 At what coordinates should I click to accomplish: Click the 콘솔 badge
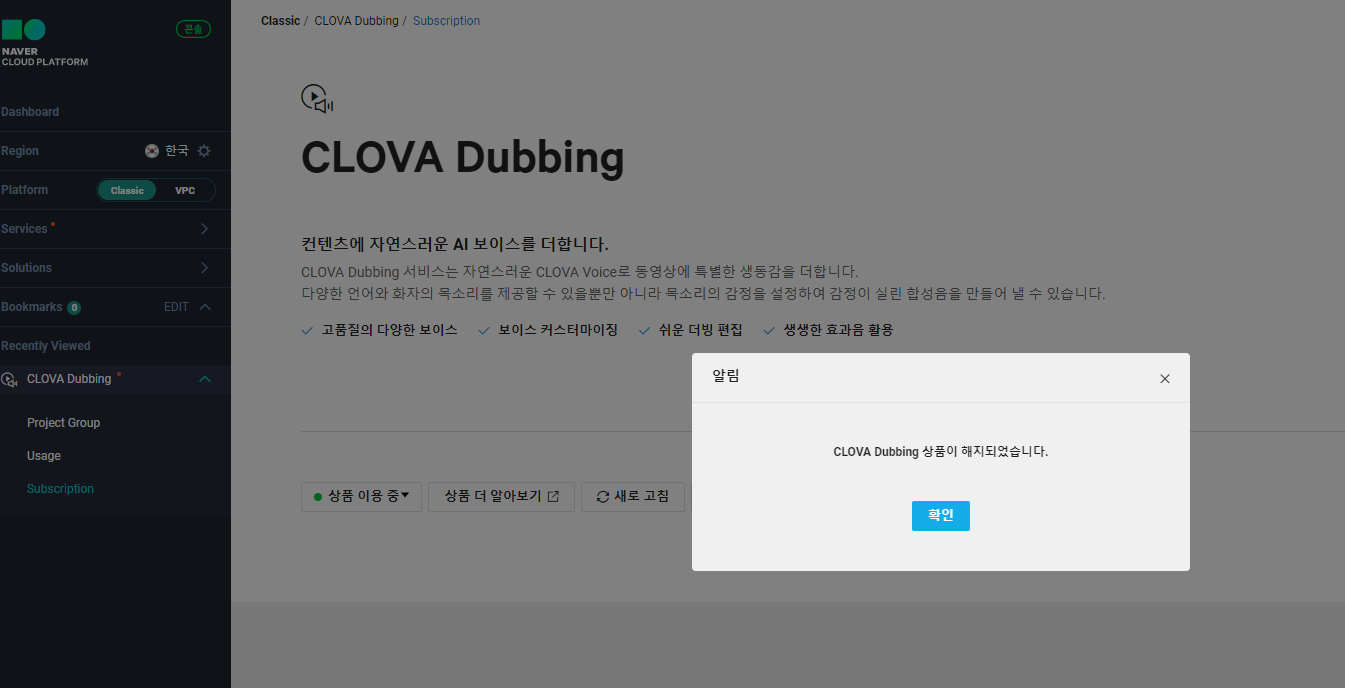point(193,29)
